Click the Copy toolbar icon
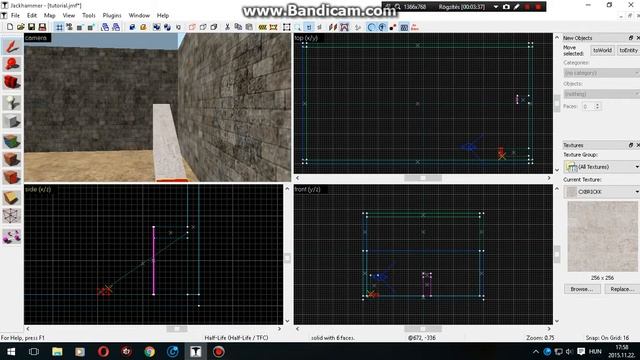Viewport: 640px width, 360px height. (x=238, y=27)
